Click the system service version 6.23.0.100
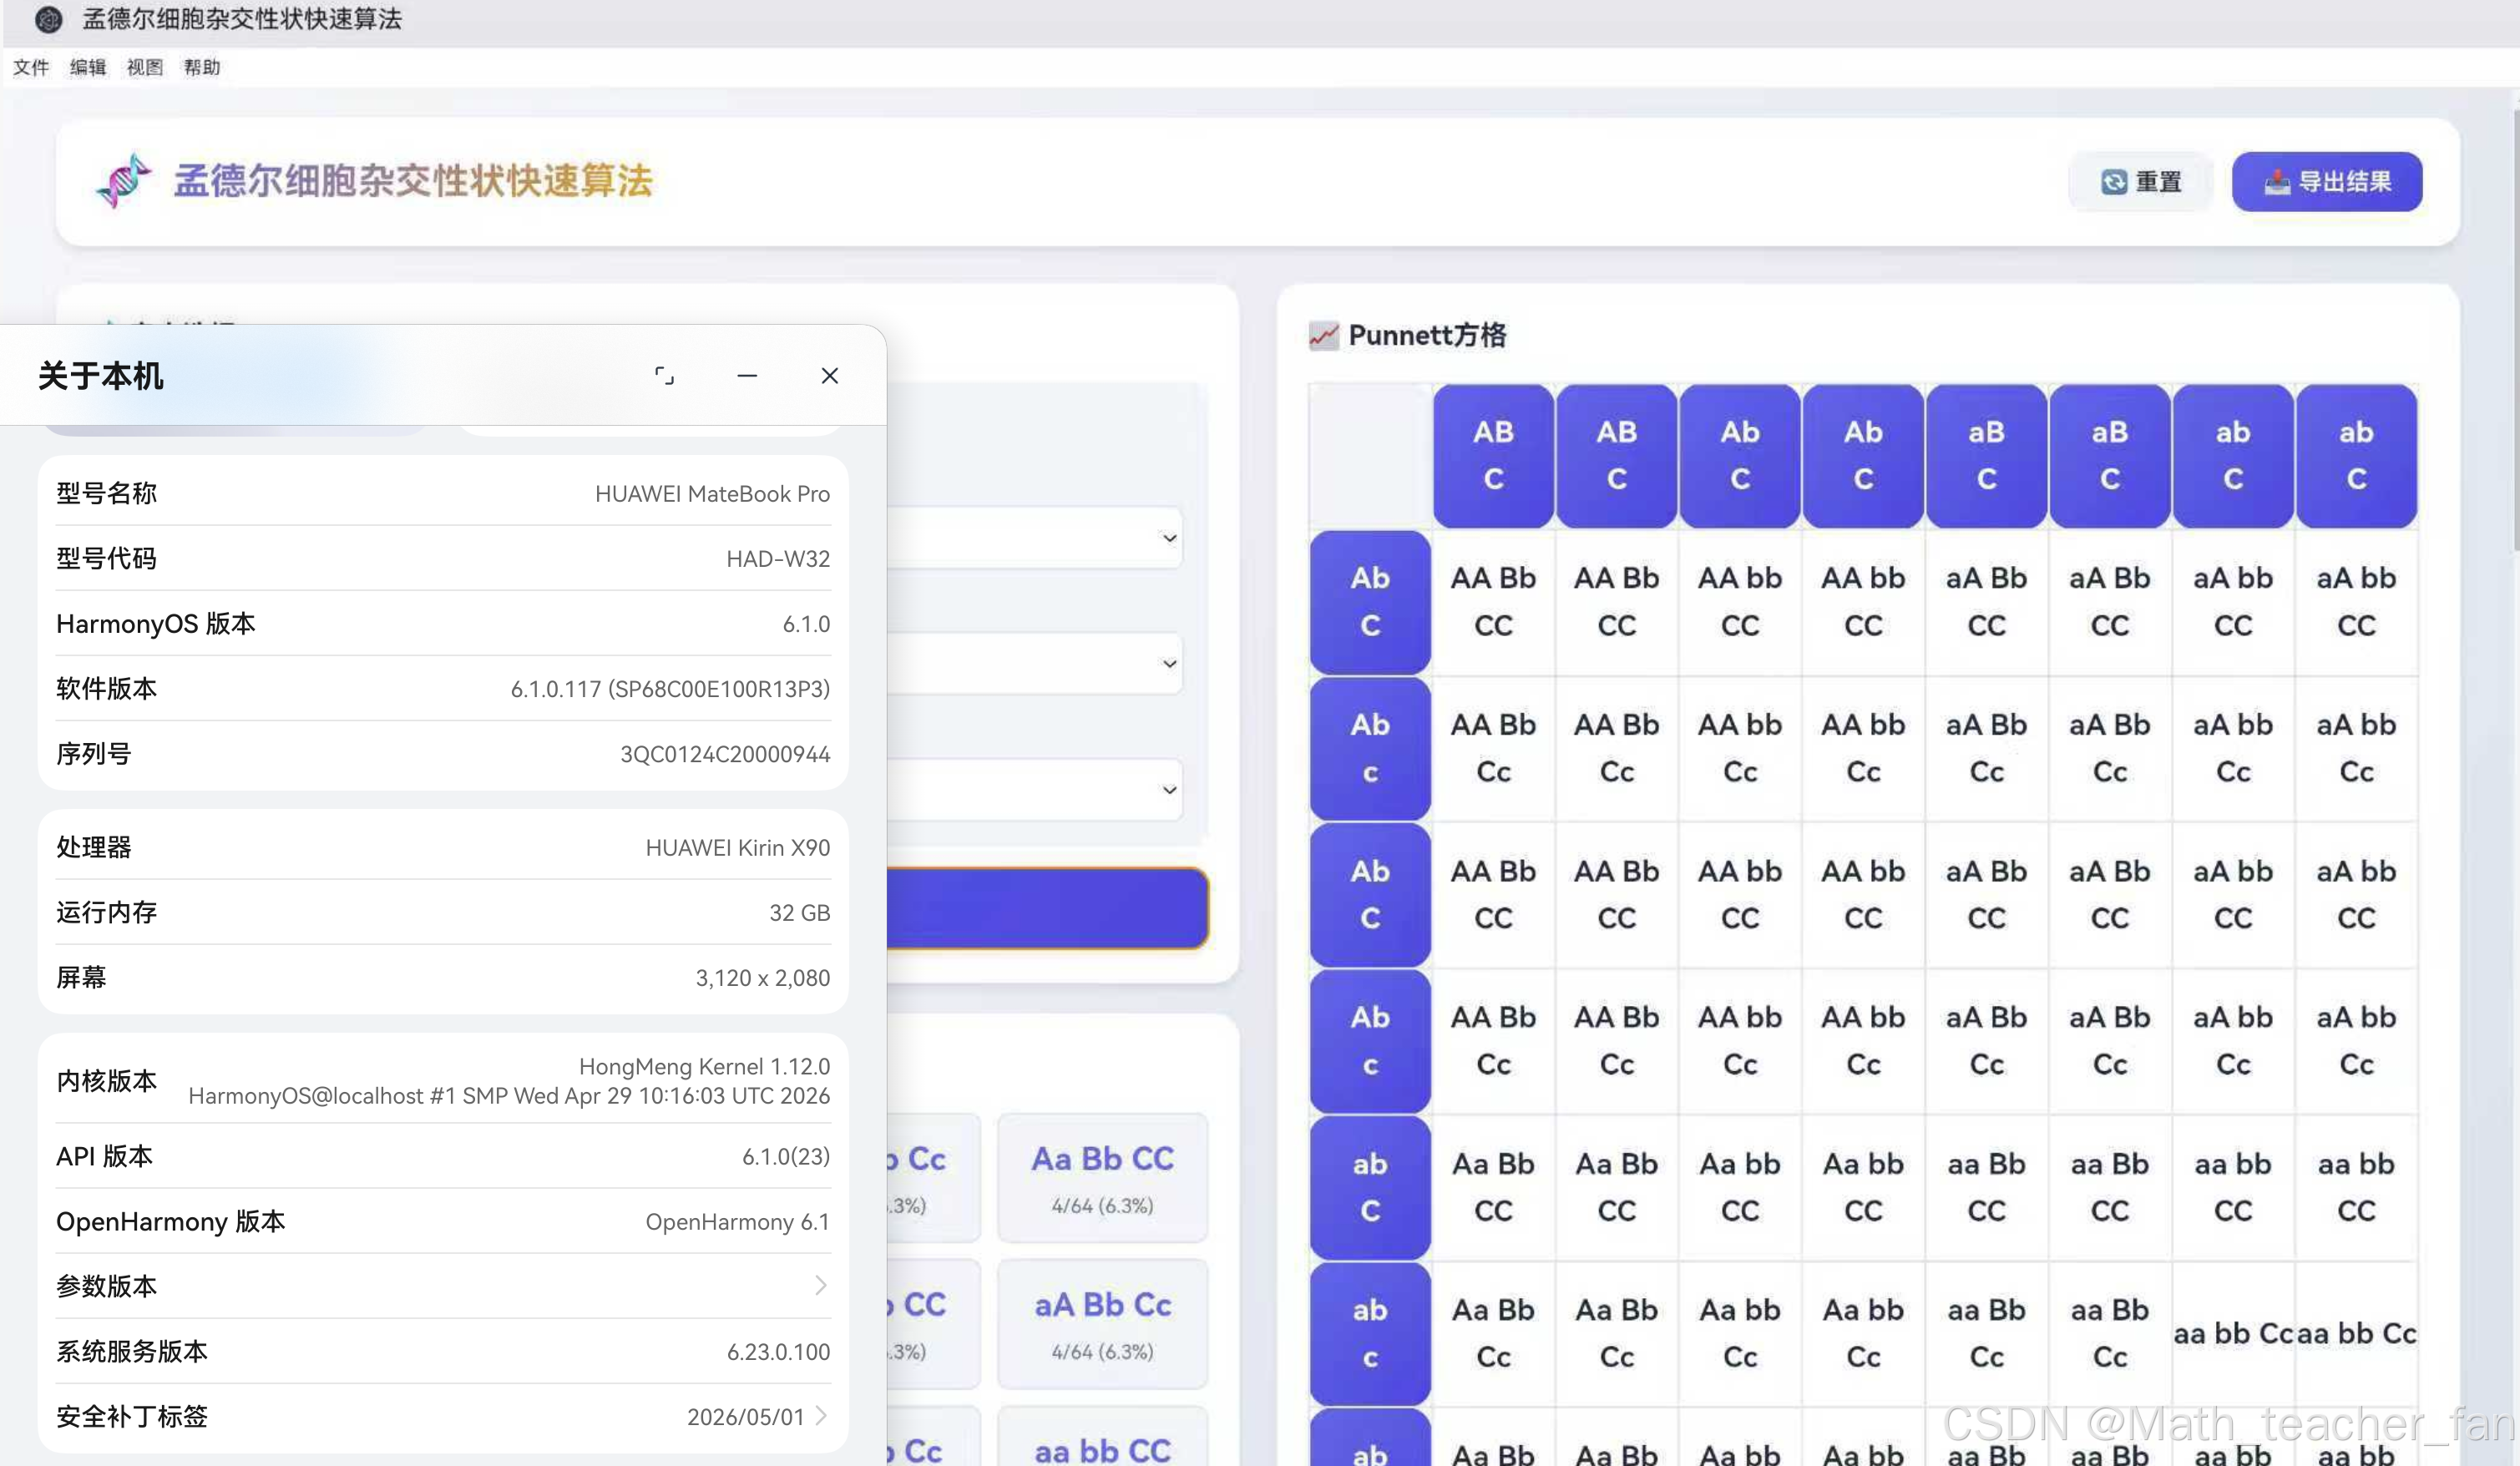The width and height of the screenshot is (2520, 1466). pyautogui.click(x=778, y=1352)
